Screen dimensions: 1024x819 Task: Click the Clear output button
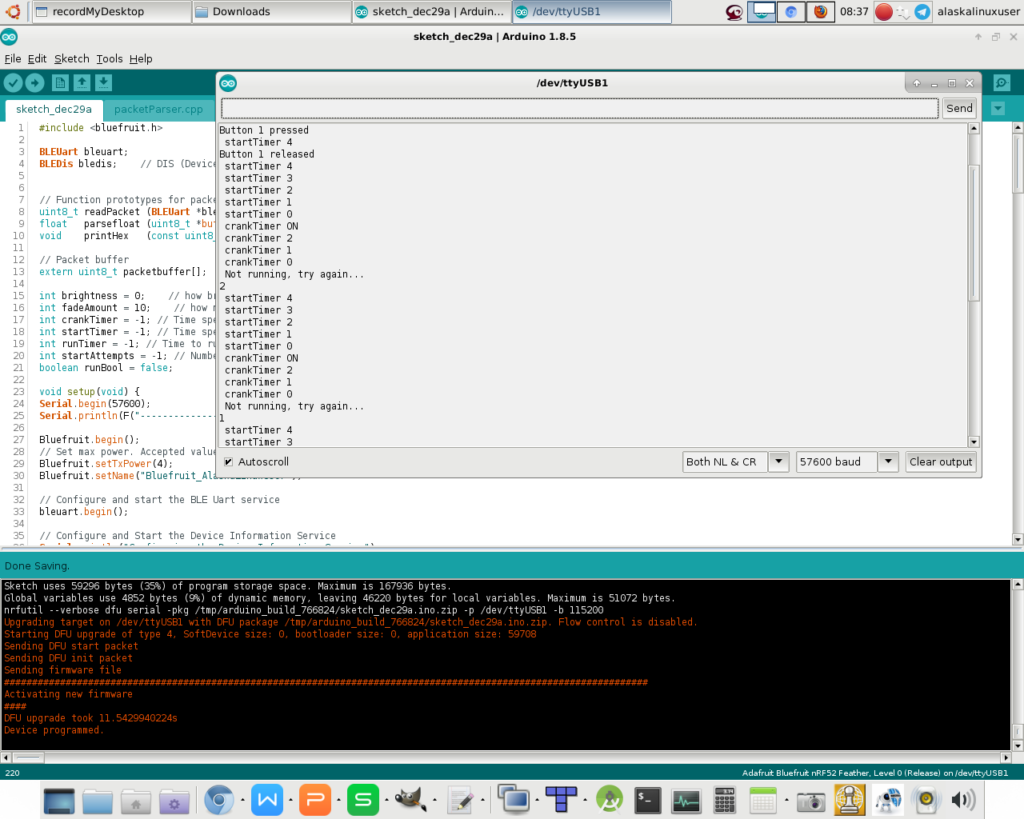click(x=940, y=462)
